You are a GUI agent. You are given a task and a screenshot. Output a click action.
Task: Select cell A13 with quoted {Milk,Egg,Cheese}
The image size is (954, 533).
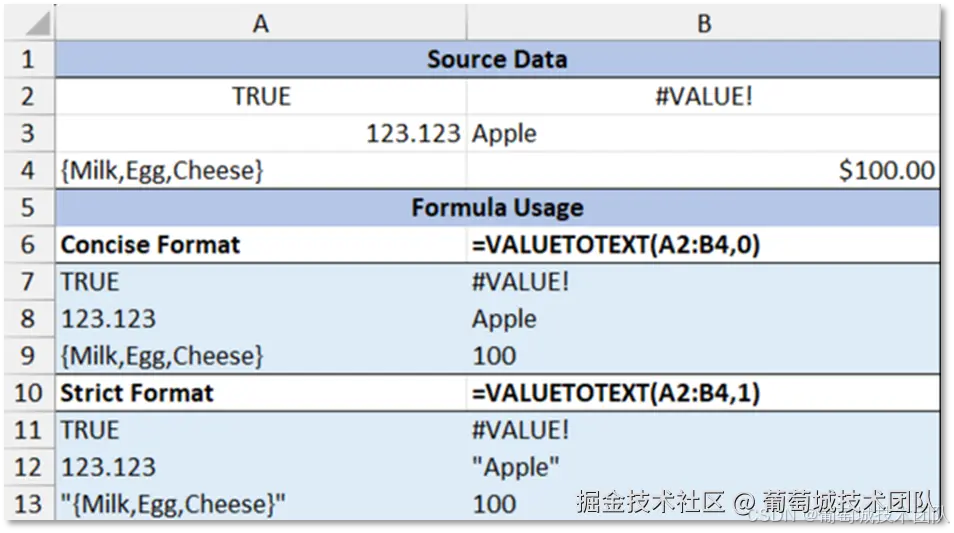[260, 503]
